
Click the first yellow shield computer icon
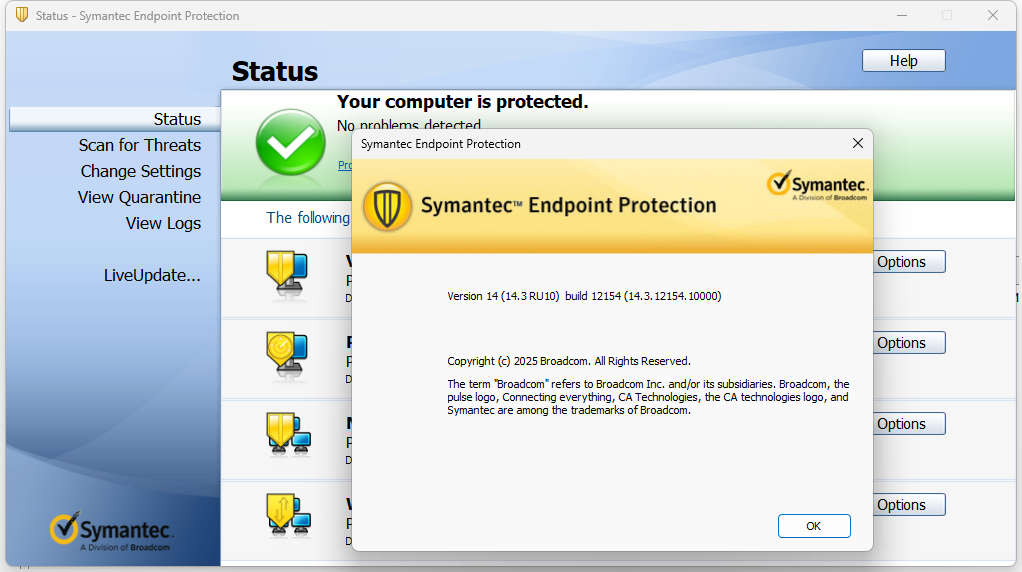click(287, 274)
